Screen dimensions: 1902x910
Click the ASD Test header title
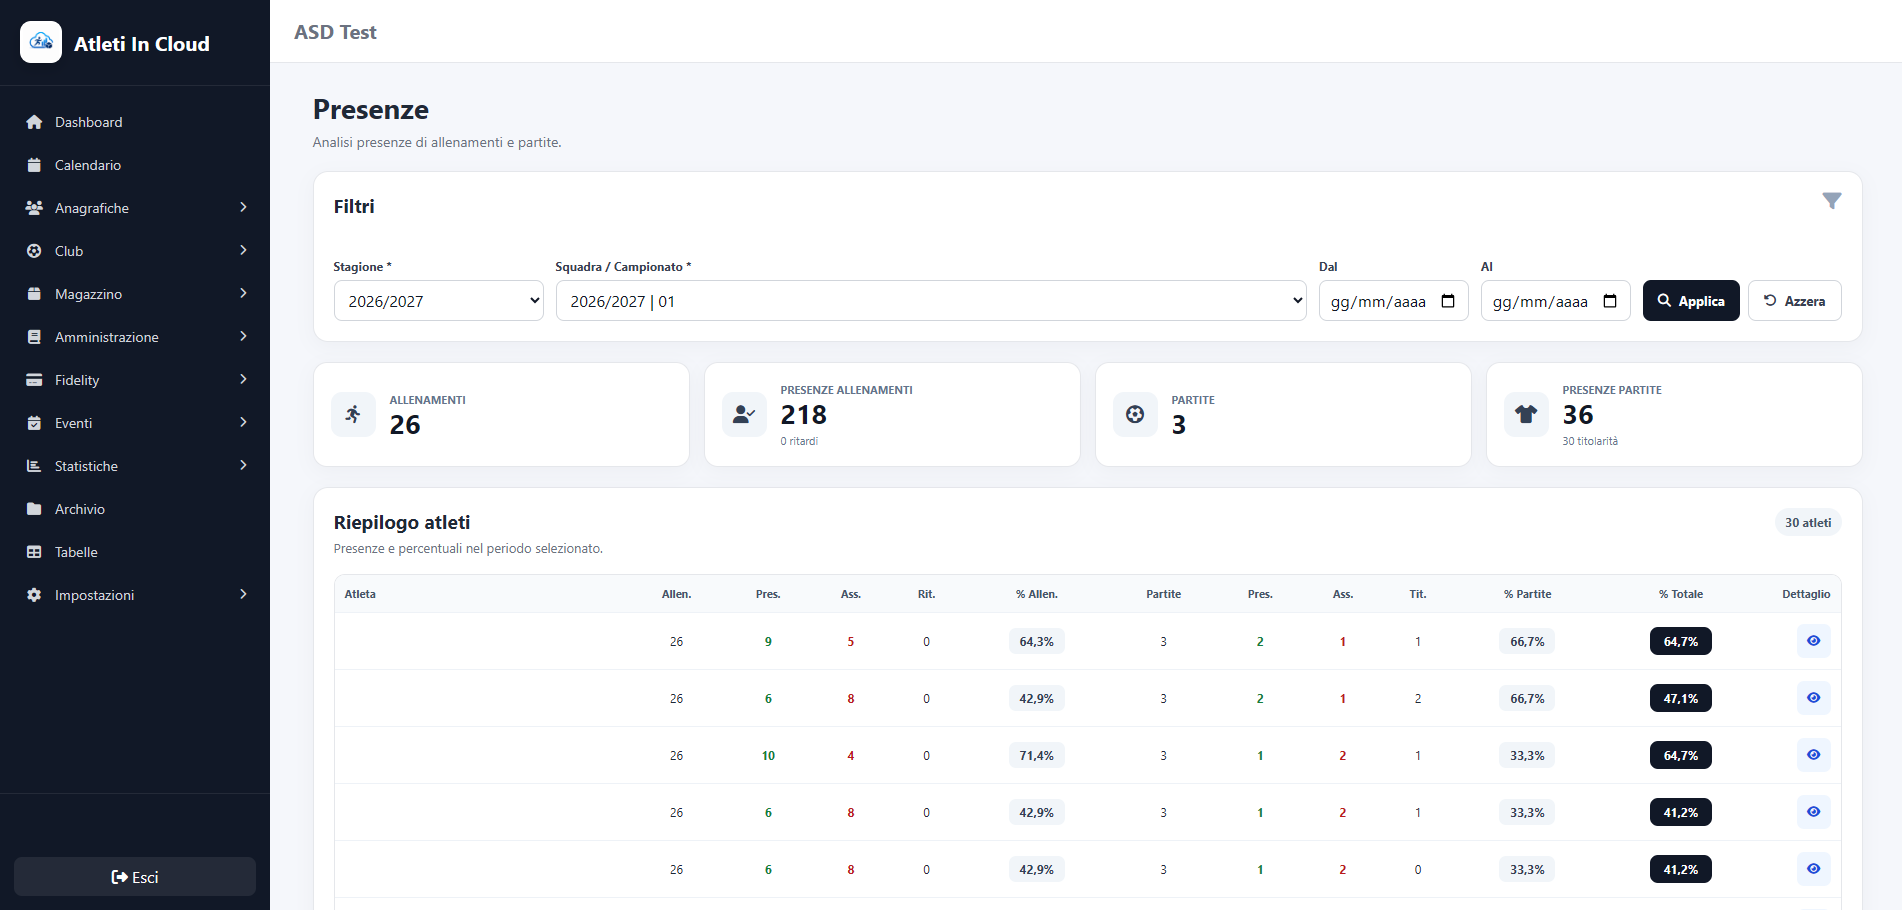(x=335, y=32)
